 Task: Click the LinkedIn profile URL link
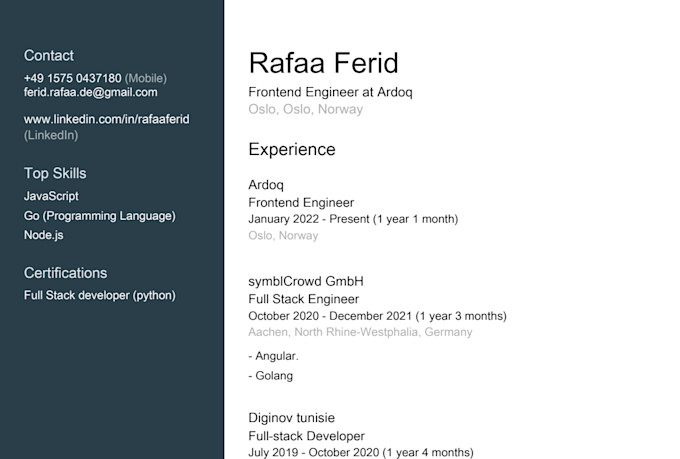(x=106, y=119)
